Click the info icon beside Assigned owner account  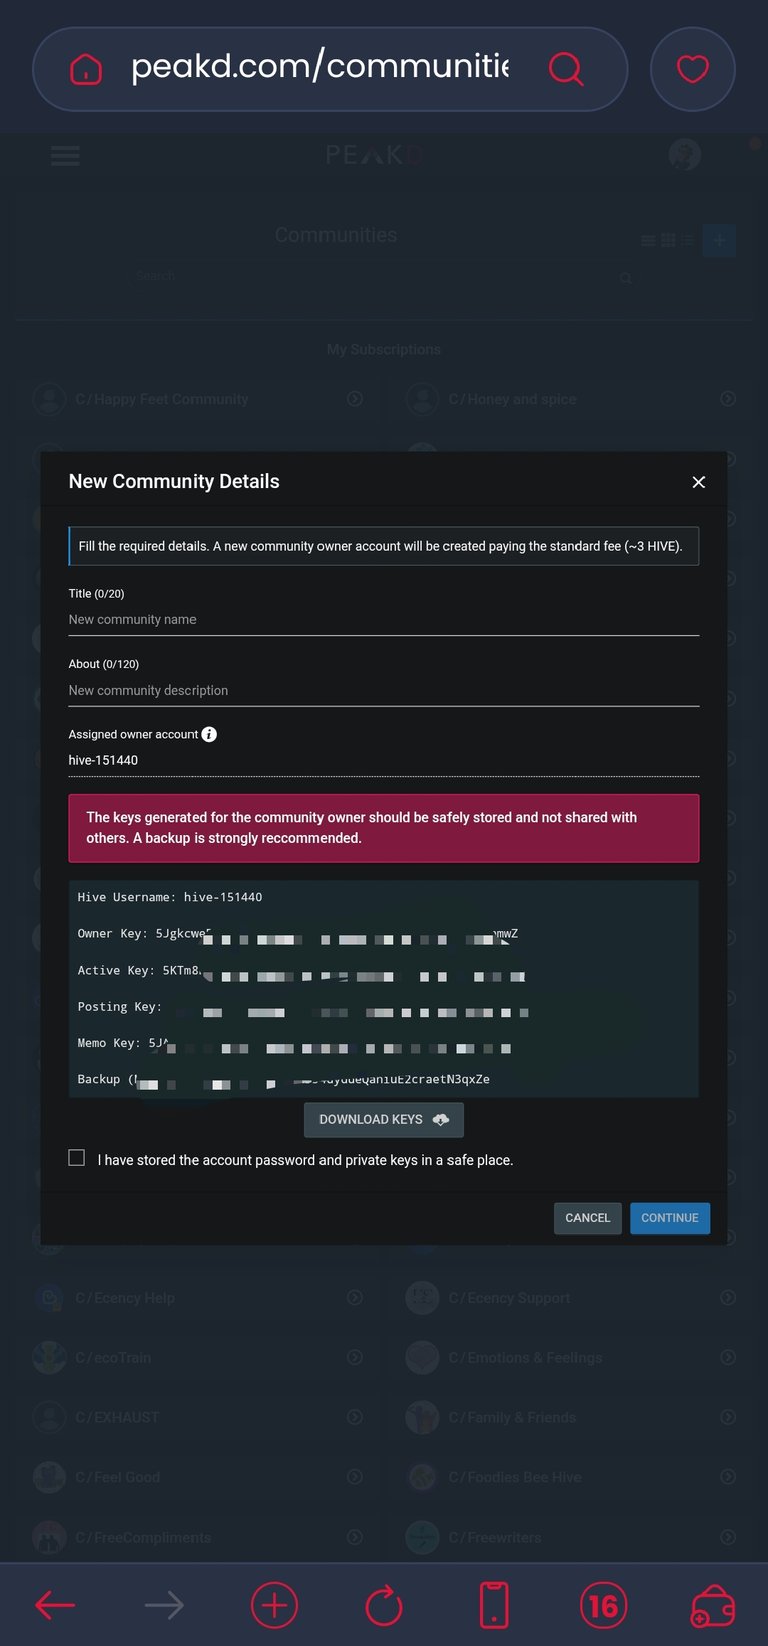tap(209, 734)
